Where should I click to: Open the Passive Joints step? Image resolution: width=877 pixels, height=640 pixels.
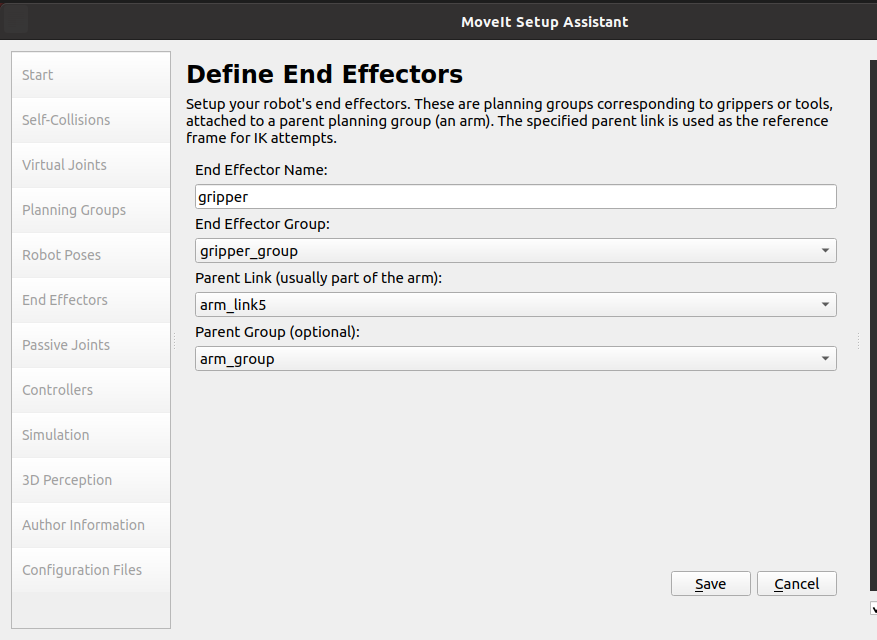(x=91, y=345)
